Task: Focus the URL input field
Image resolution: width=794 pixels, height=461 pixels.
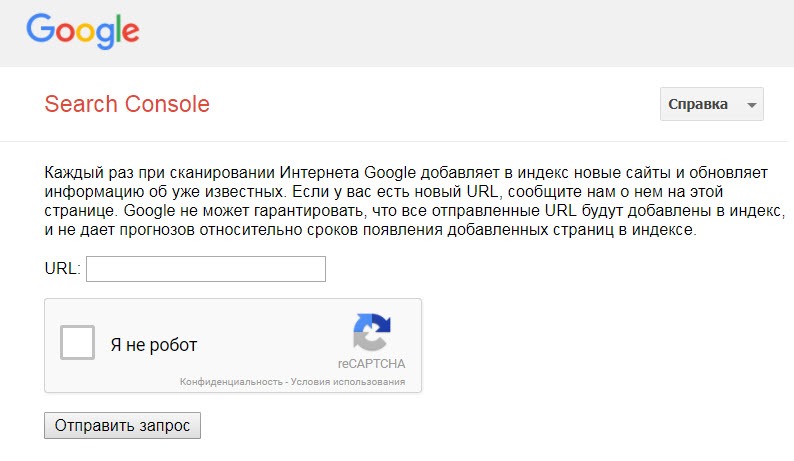Action: point(206,269)
